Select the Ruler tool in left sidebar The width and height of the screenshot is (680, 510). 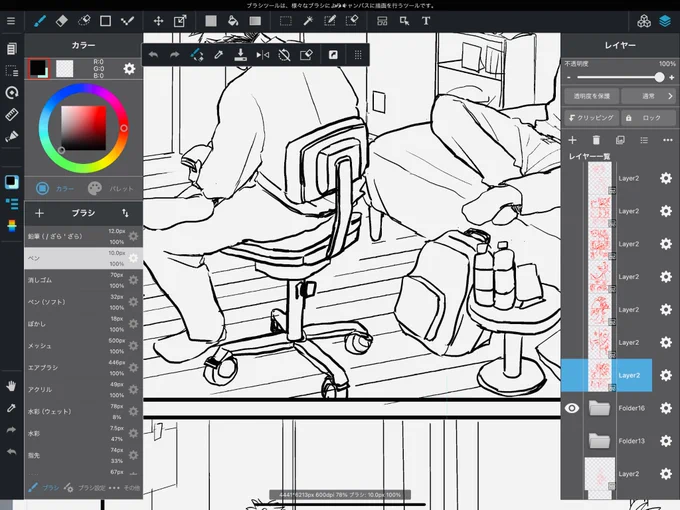(x=12, y=114)
